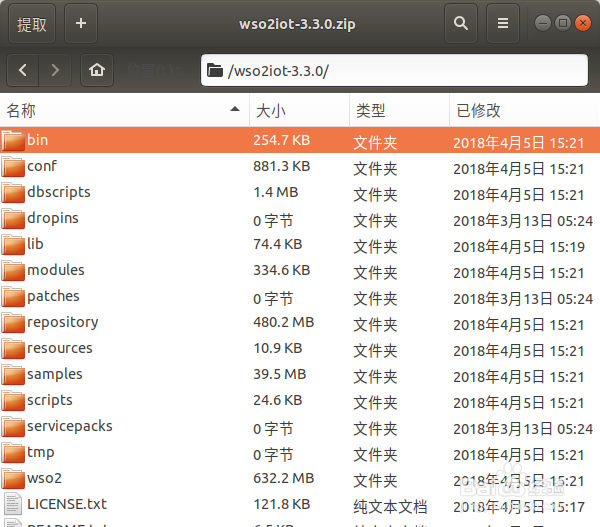Select the dbscripts folder icon
Image resolution: width=600 pixels, height=527 pixels.
[13, 193]
